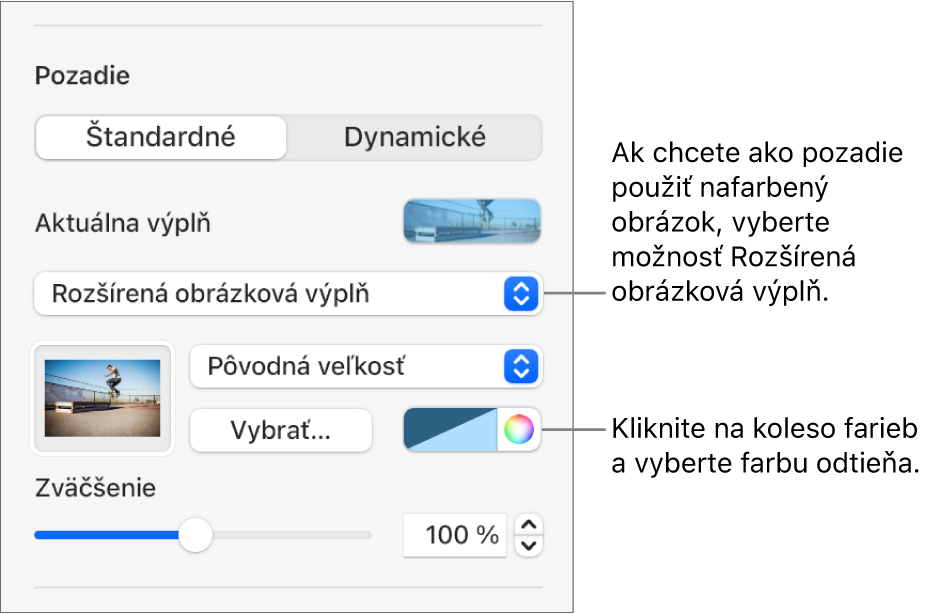Image resolution: width=932 pixels, height=614 pixels.
Task: Click the 100 % scale input field
Action: [x=455, y=535]
